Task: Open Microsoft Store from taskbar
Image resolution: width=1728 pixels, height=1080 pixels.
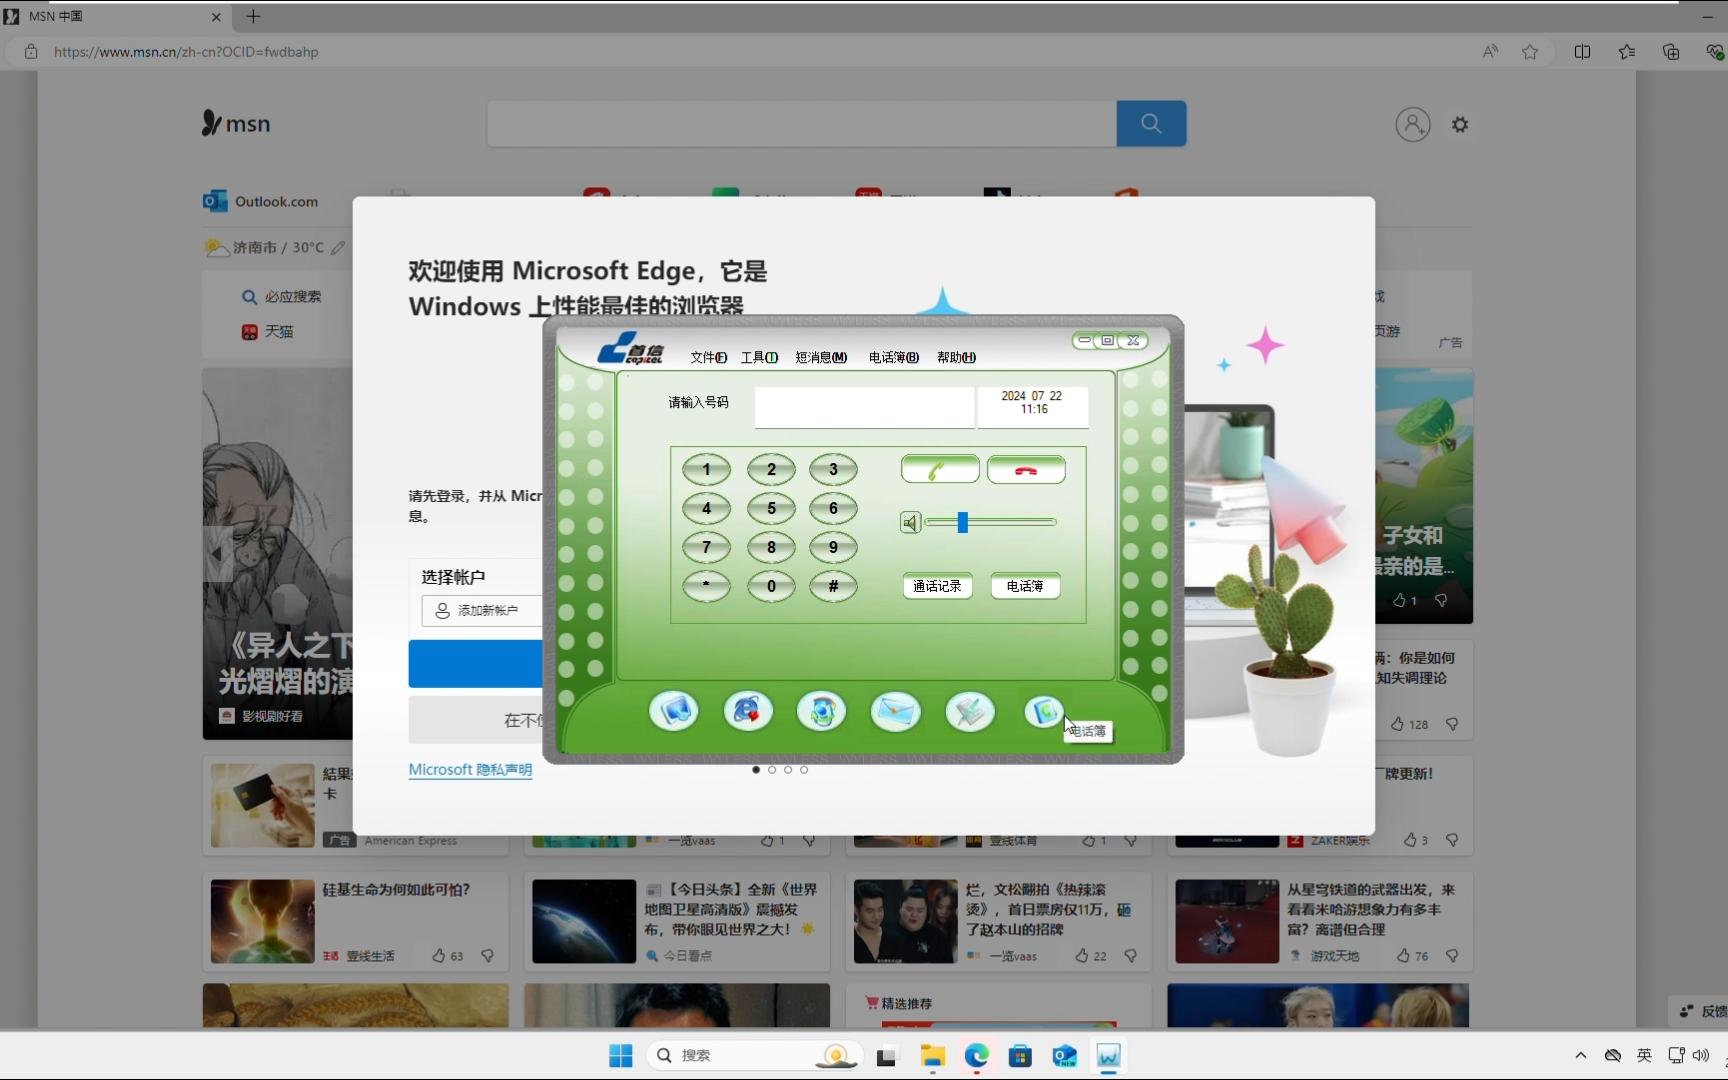Action: 1020,1056
